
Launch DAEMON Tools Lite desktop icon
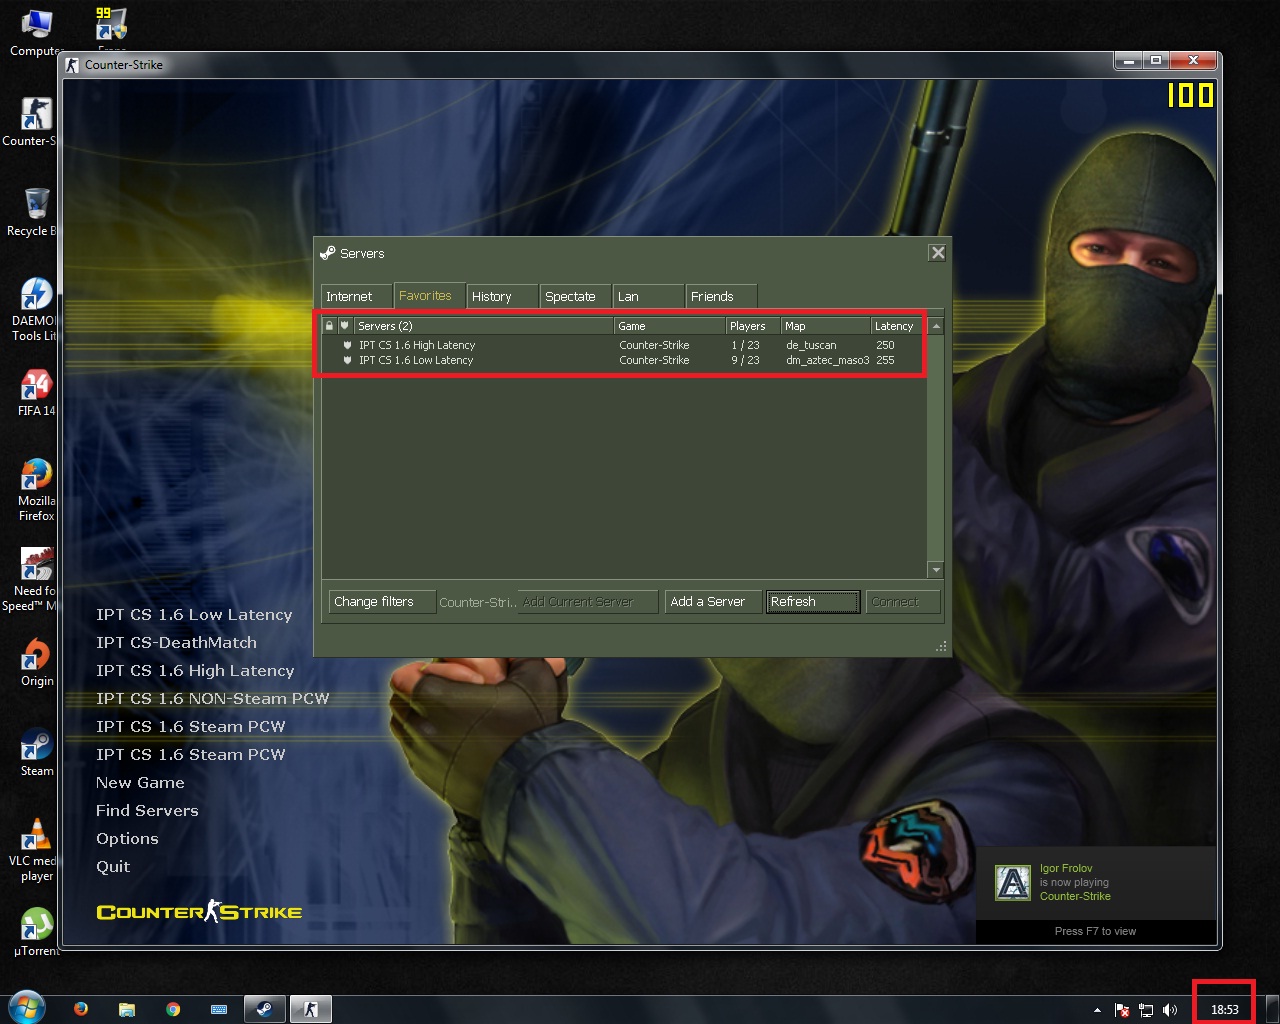pos(36,309)
